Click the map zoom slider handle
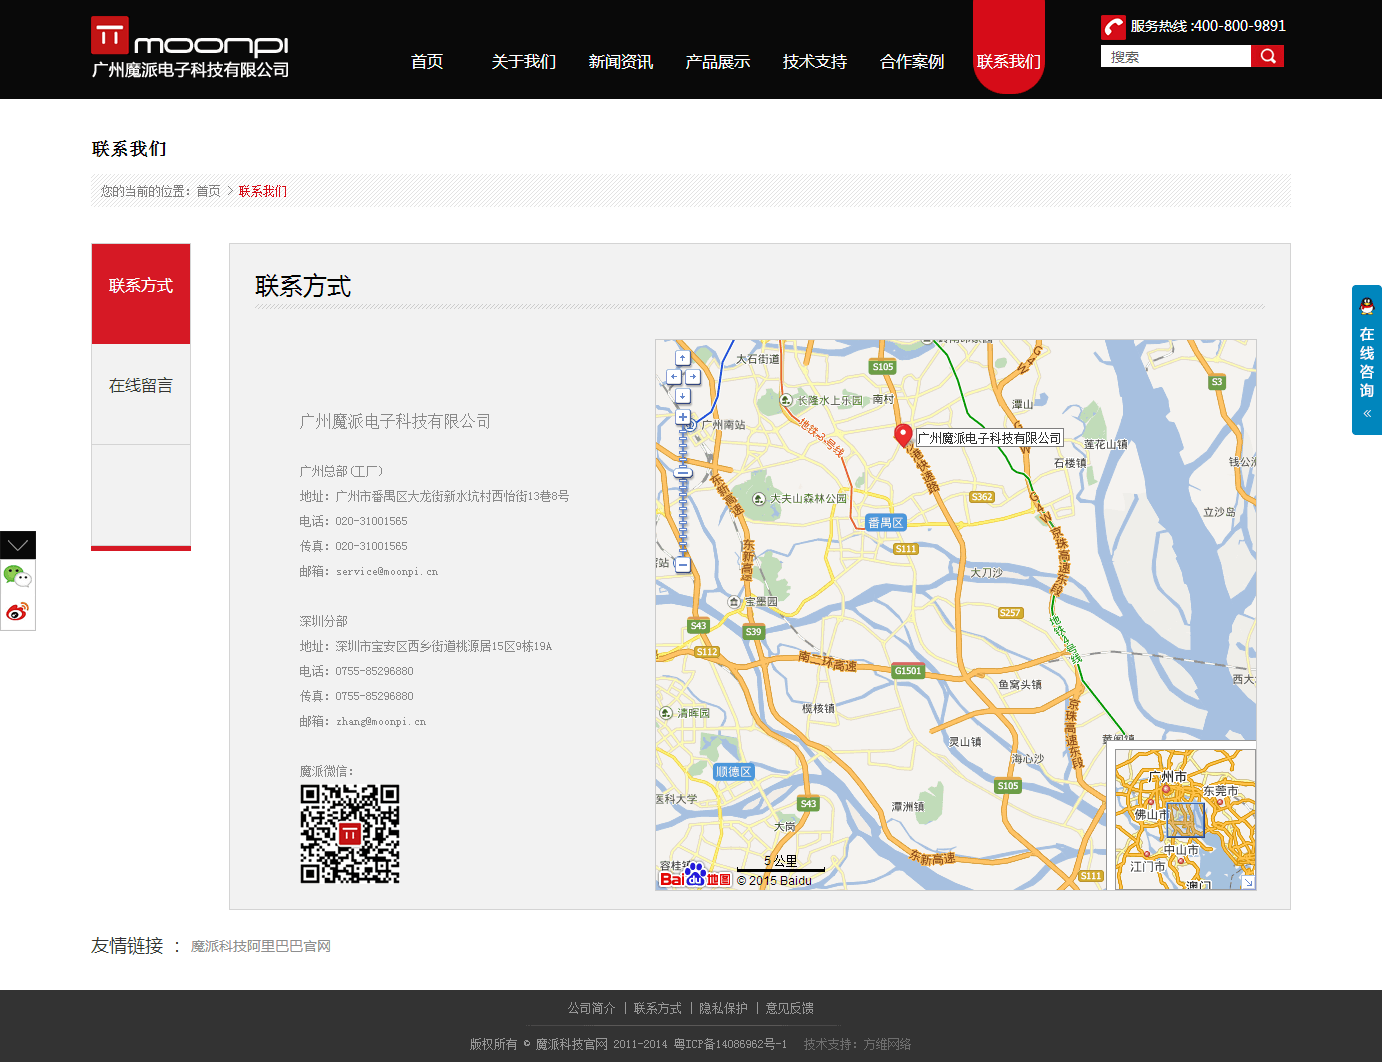 tap(683, 473)
